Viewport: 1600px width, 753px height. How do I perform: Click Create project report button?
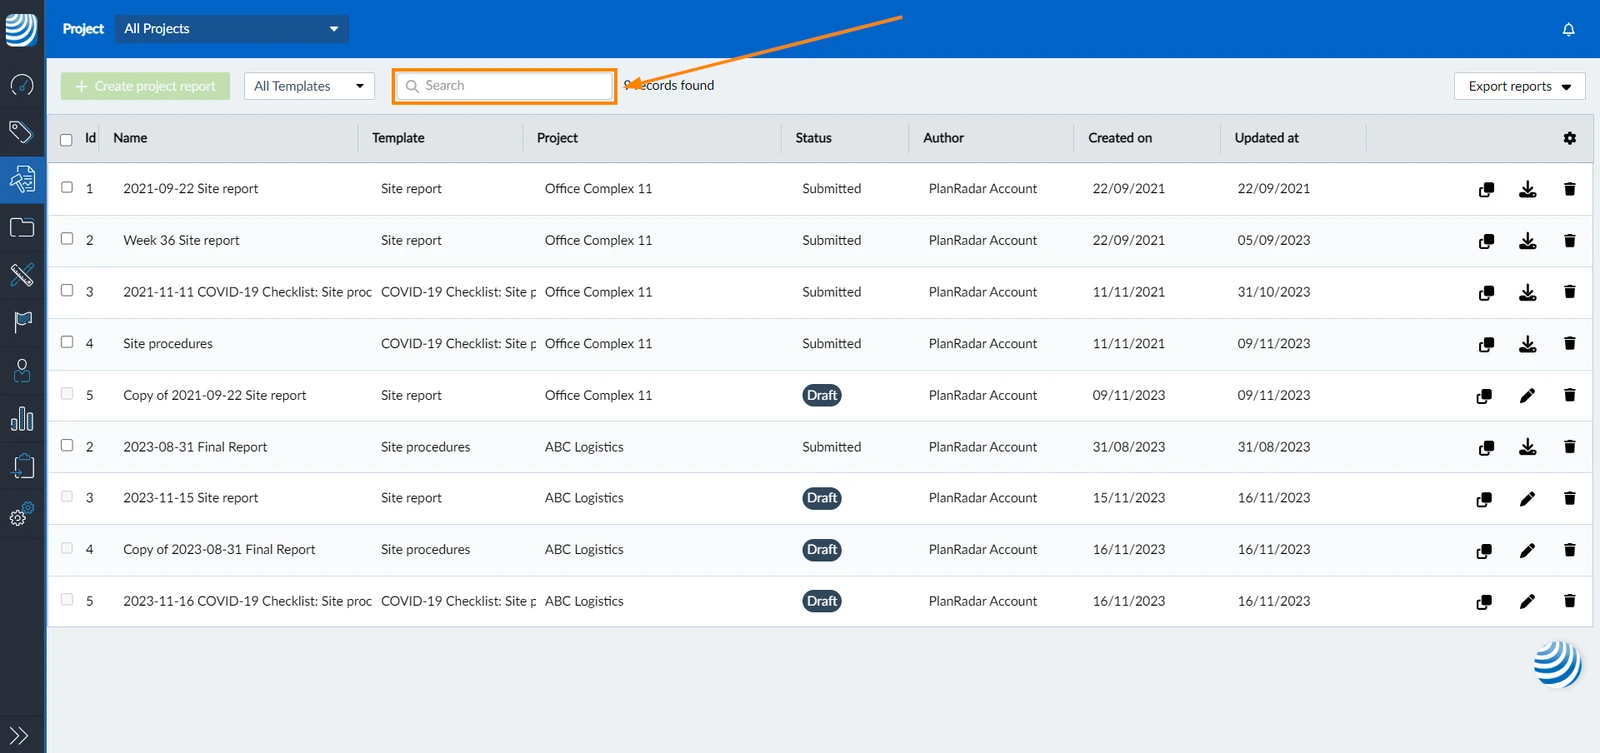coord(145,86)
